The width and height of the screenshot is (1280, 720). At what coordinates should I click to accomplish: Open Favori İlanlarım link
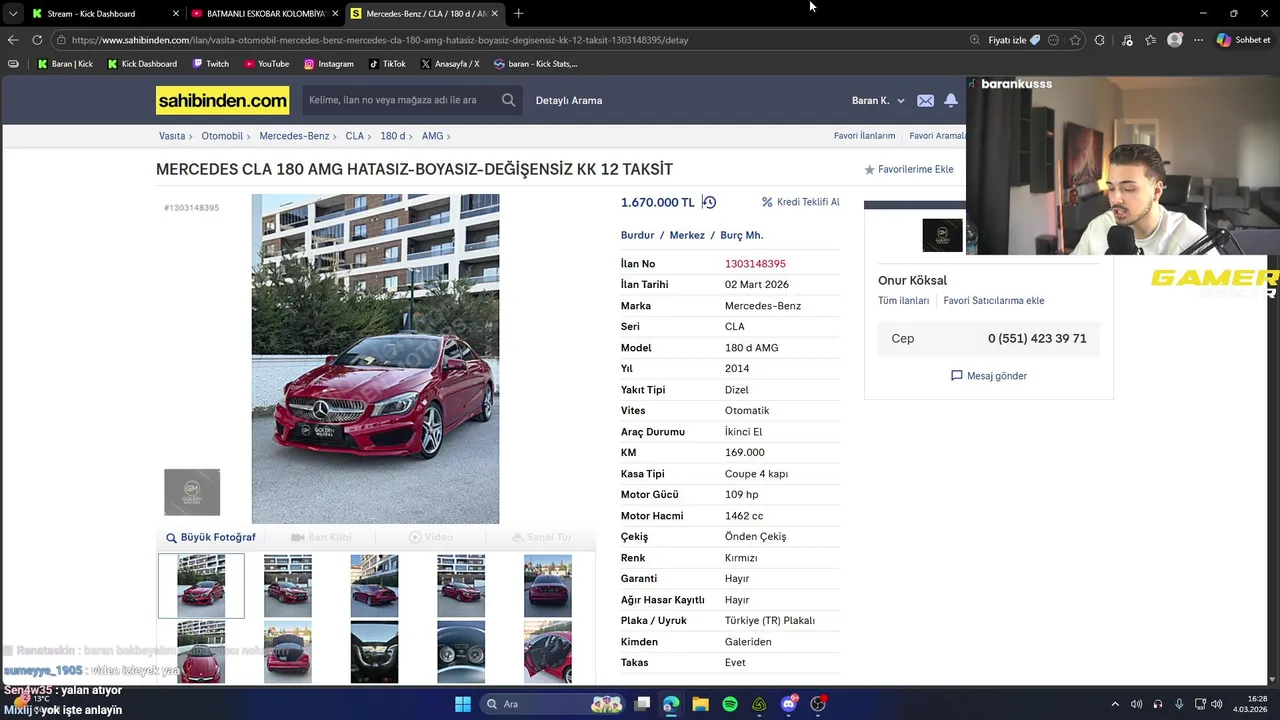click(x=865, y=136)
